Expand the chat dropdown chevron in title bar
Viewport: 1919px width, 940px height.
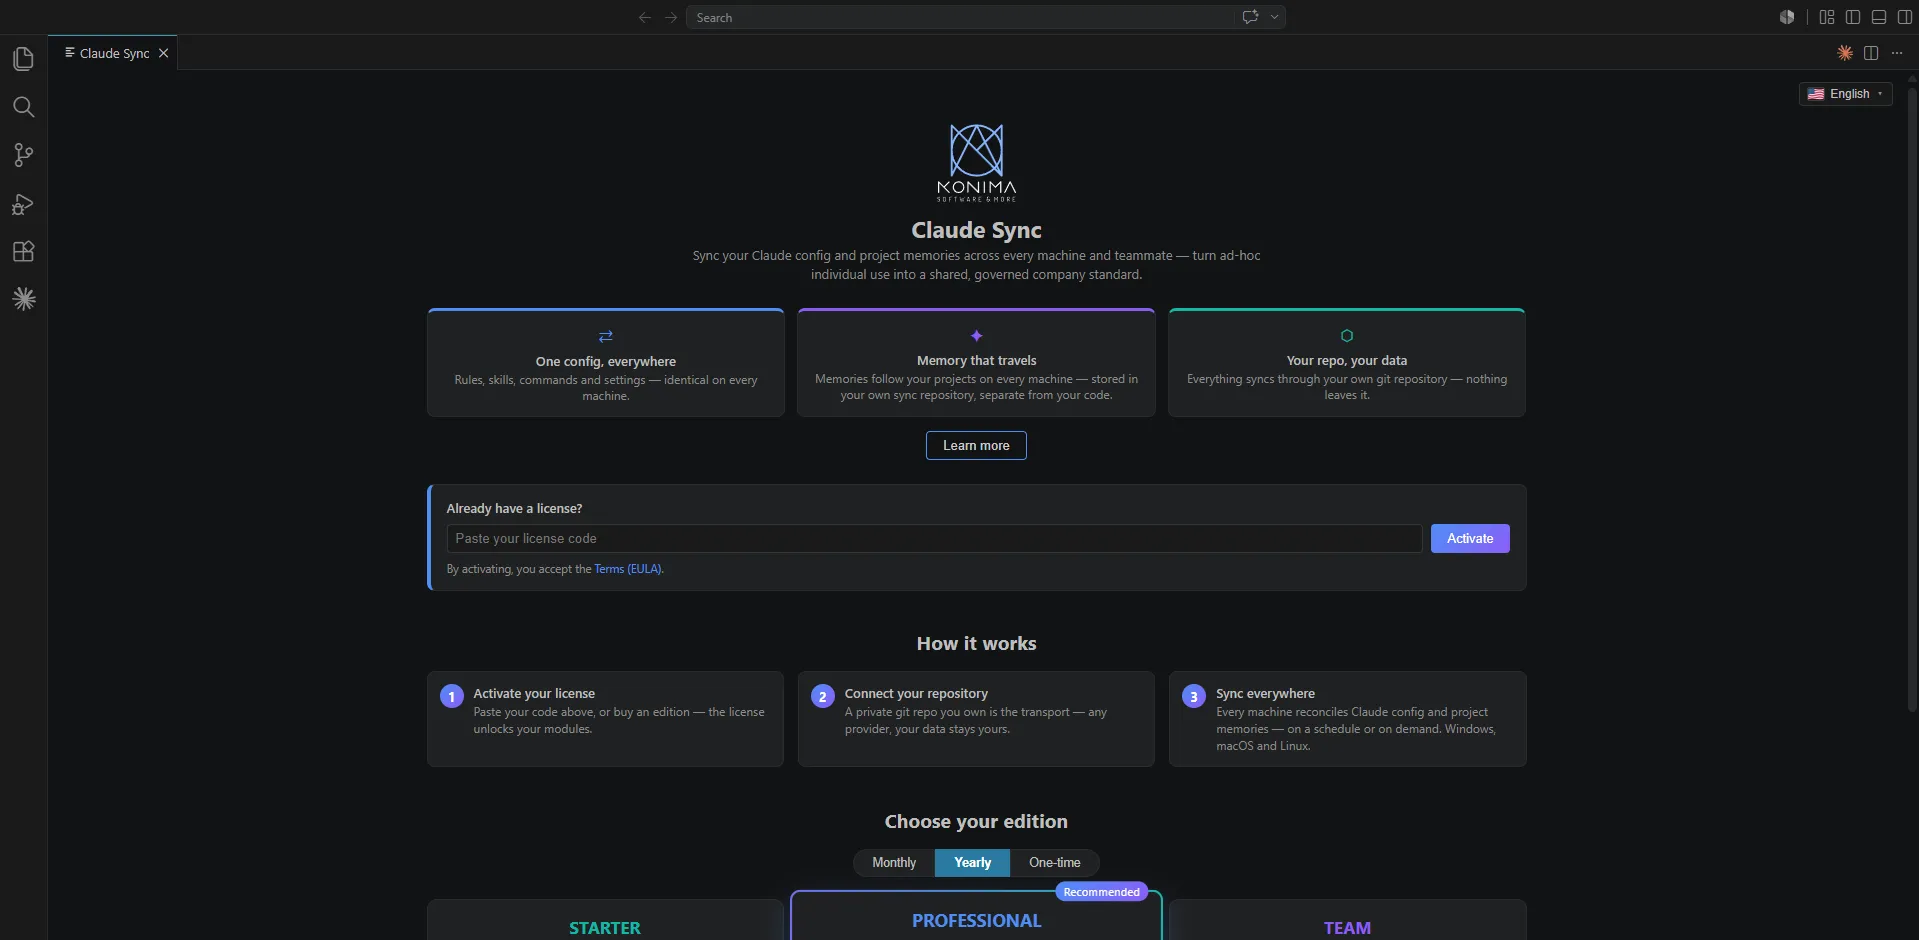[1274, 17]
